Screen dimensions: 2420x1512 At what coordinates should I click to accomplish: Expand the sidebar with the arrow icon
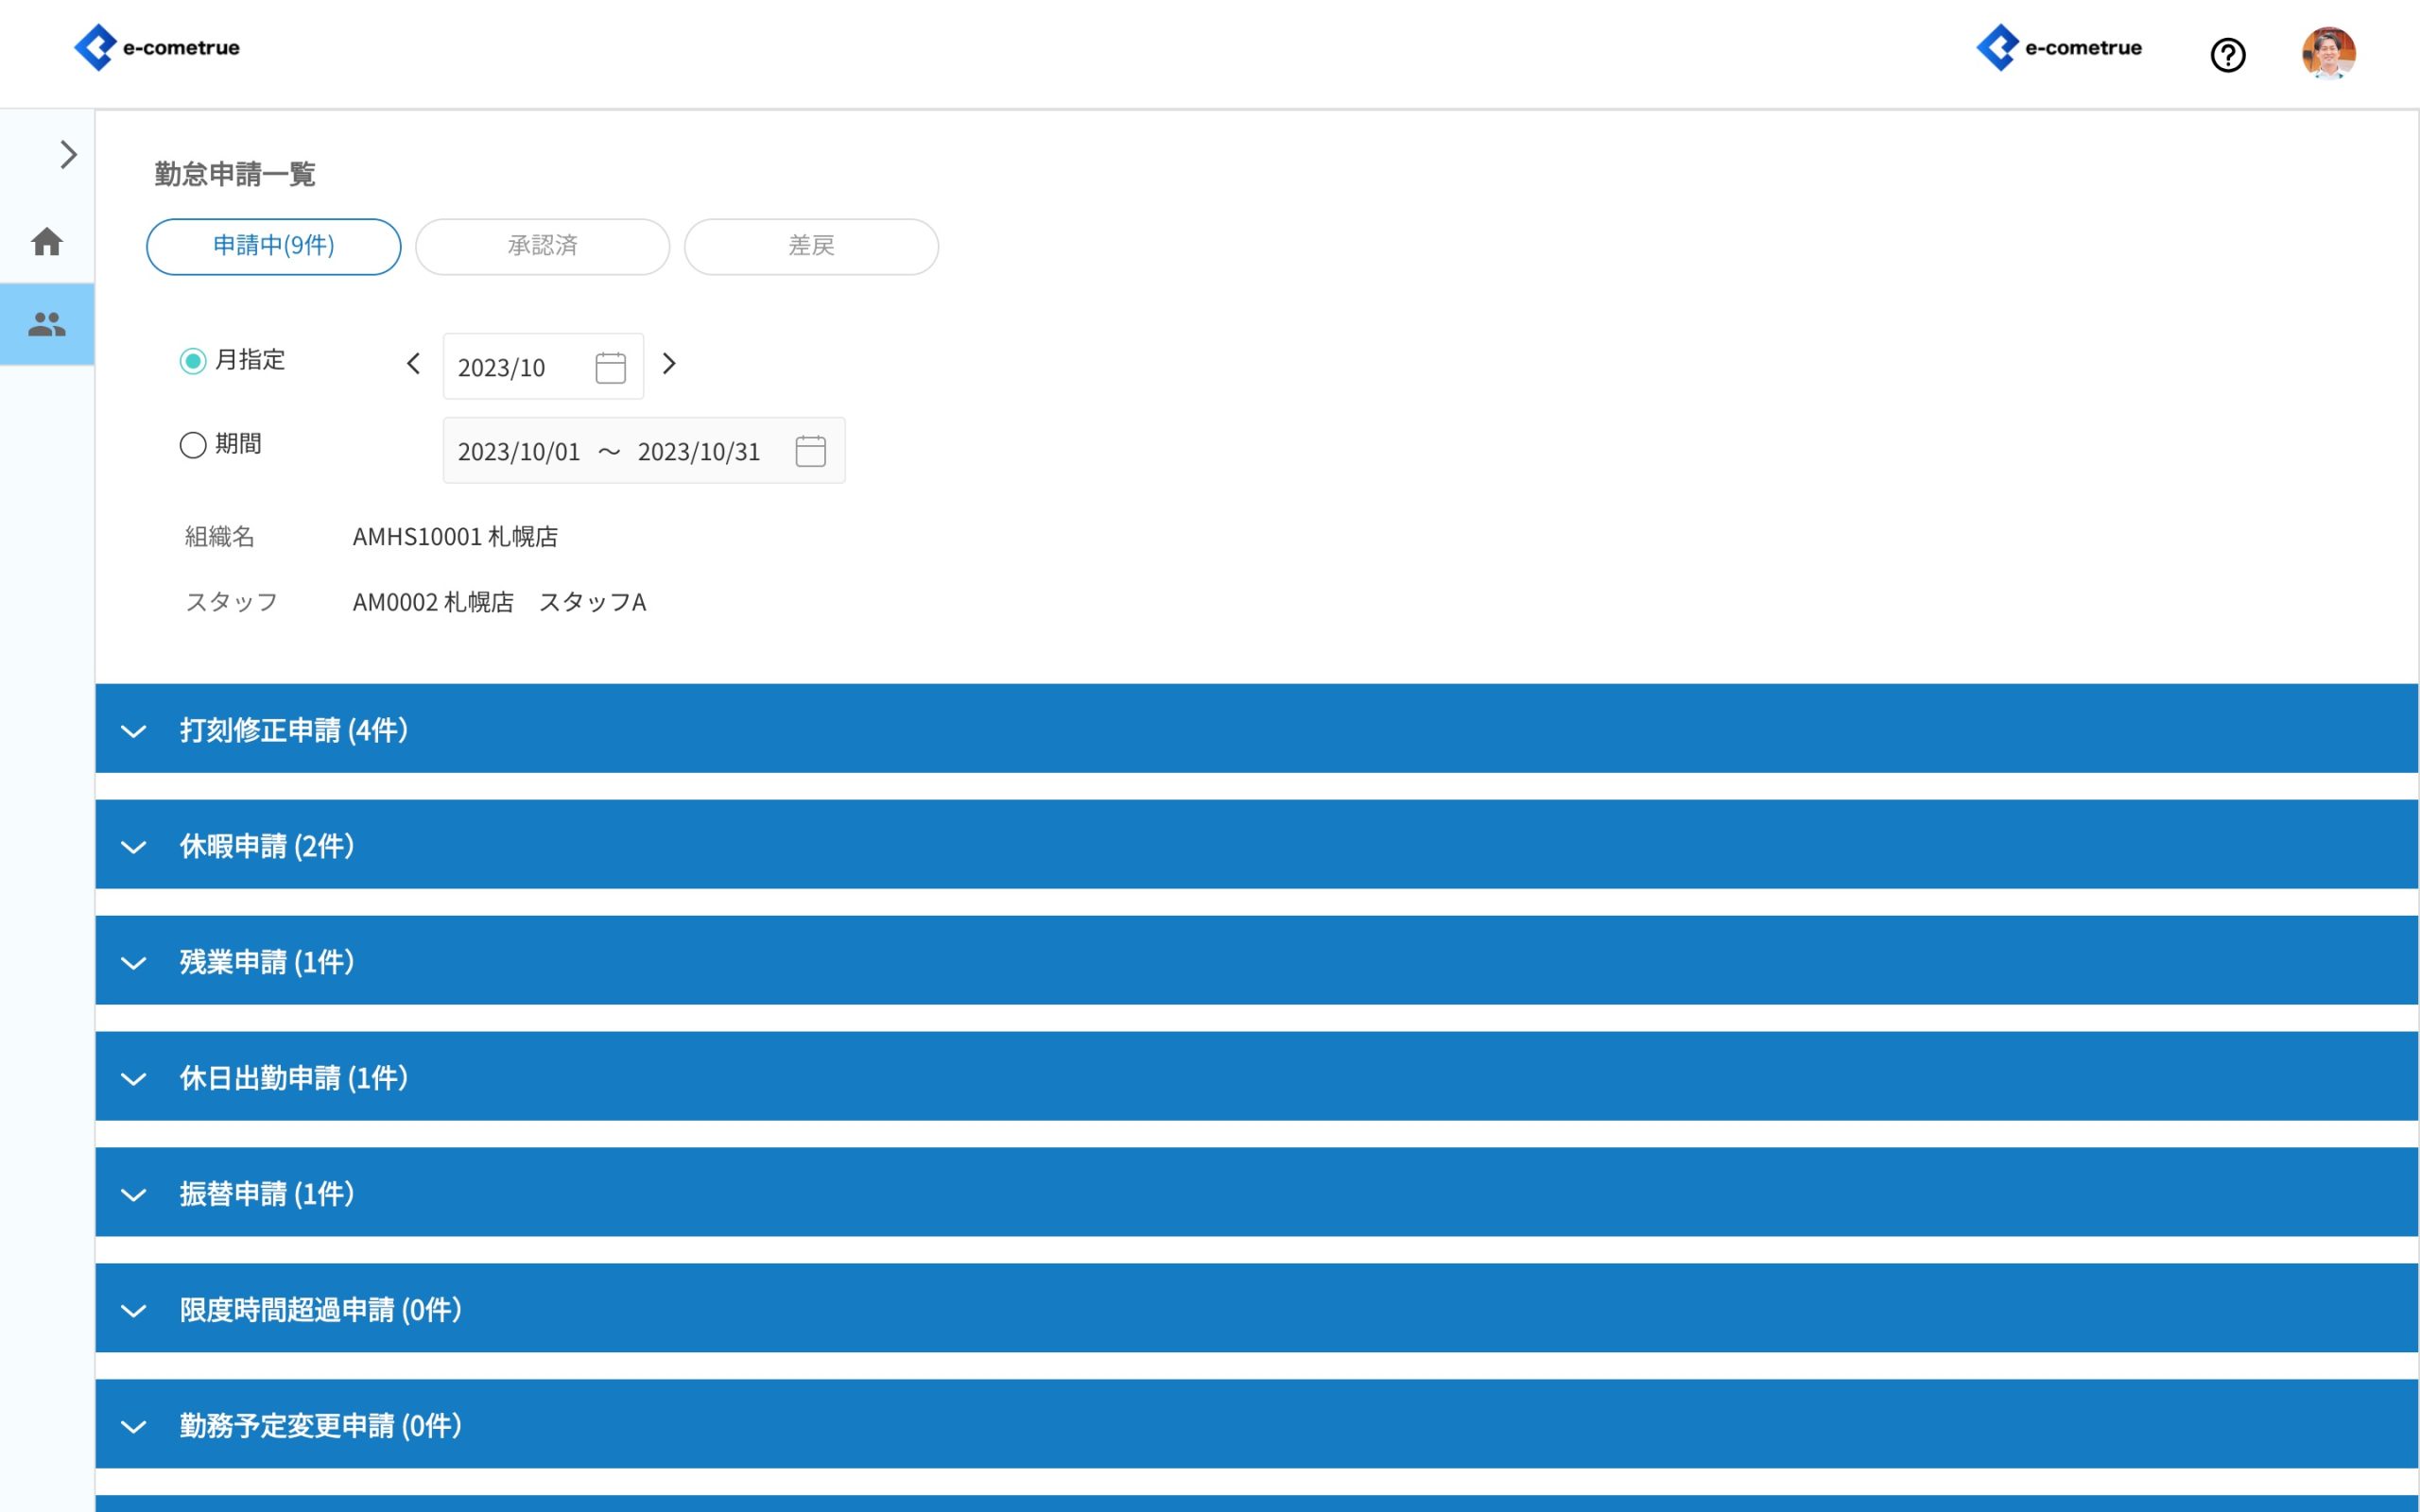68,155
